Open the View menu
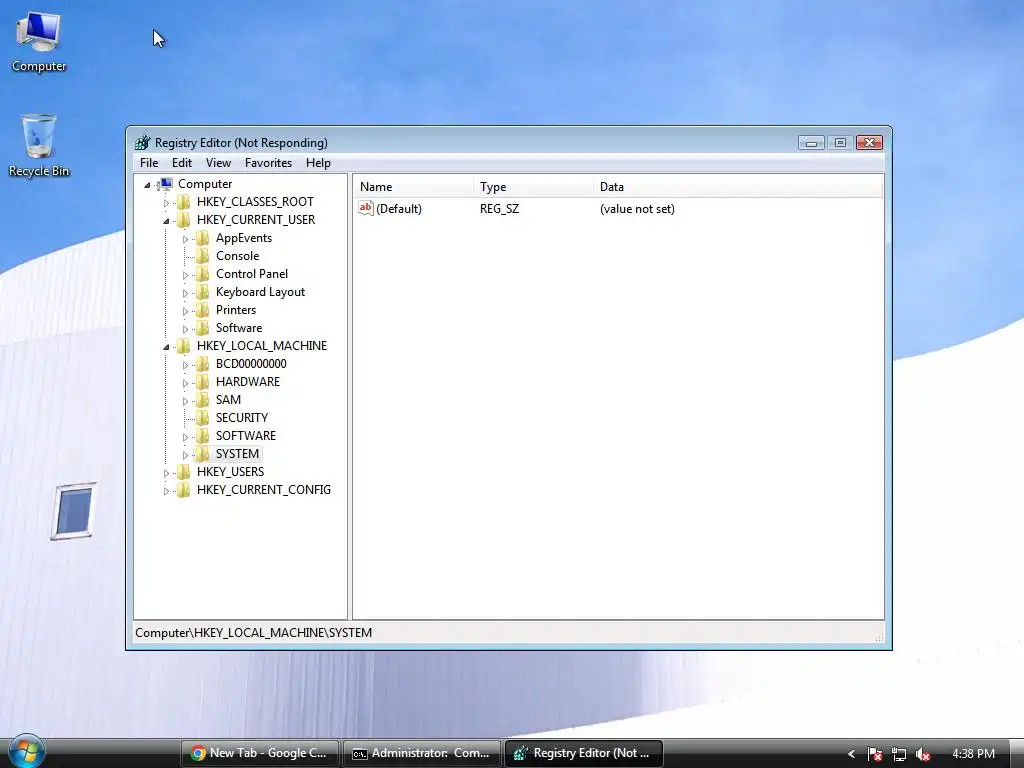The height and width of the screenshot is (768, 1024). coord(218,163)
